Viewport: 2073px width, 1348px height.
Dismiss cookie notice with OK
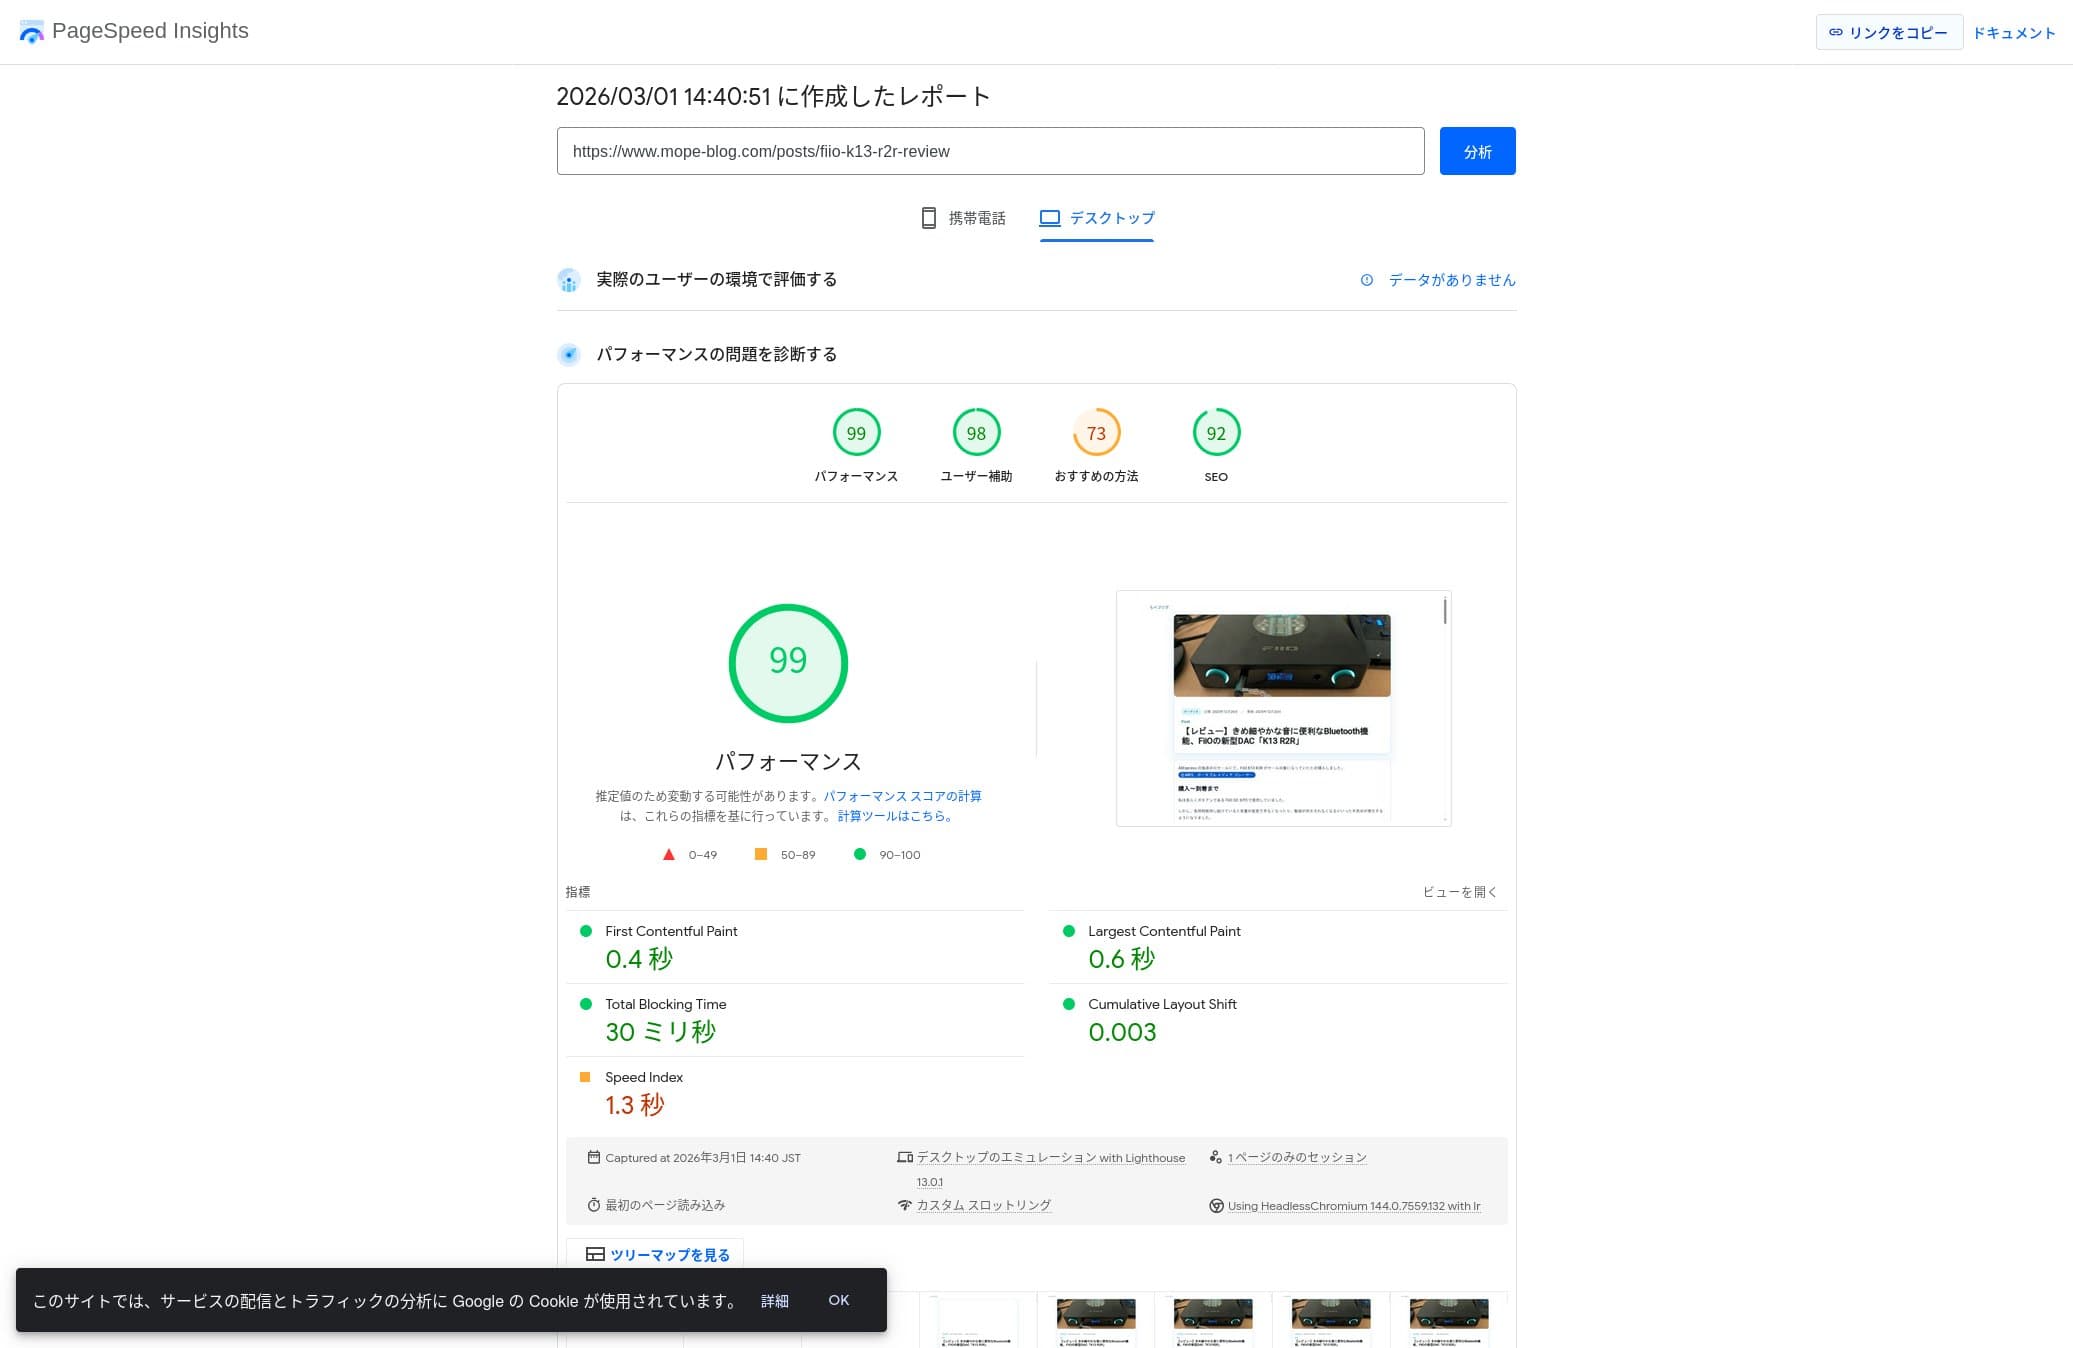point(838,1300)
